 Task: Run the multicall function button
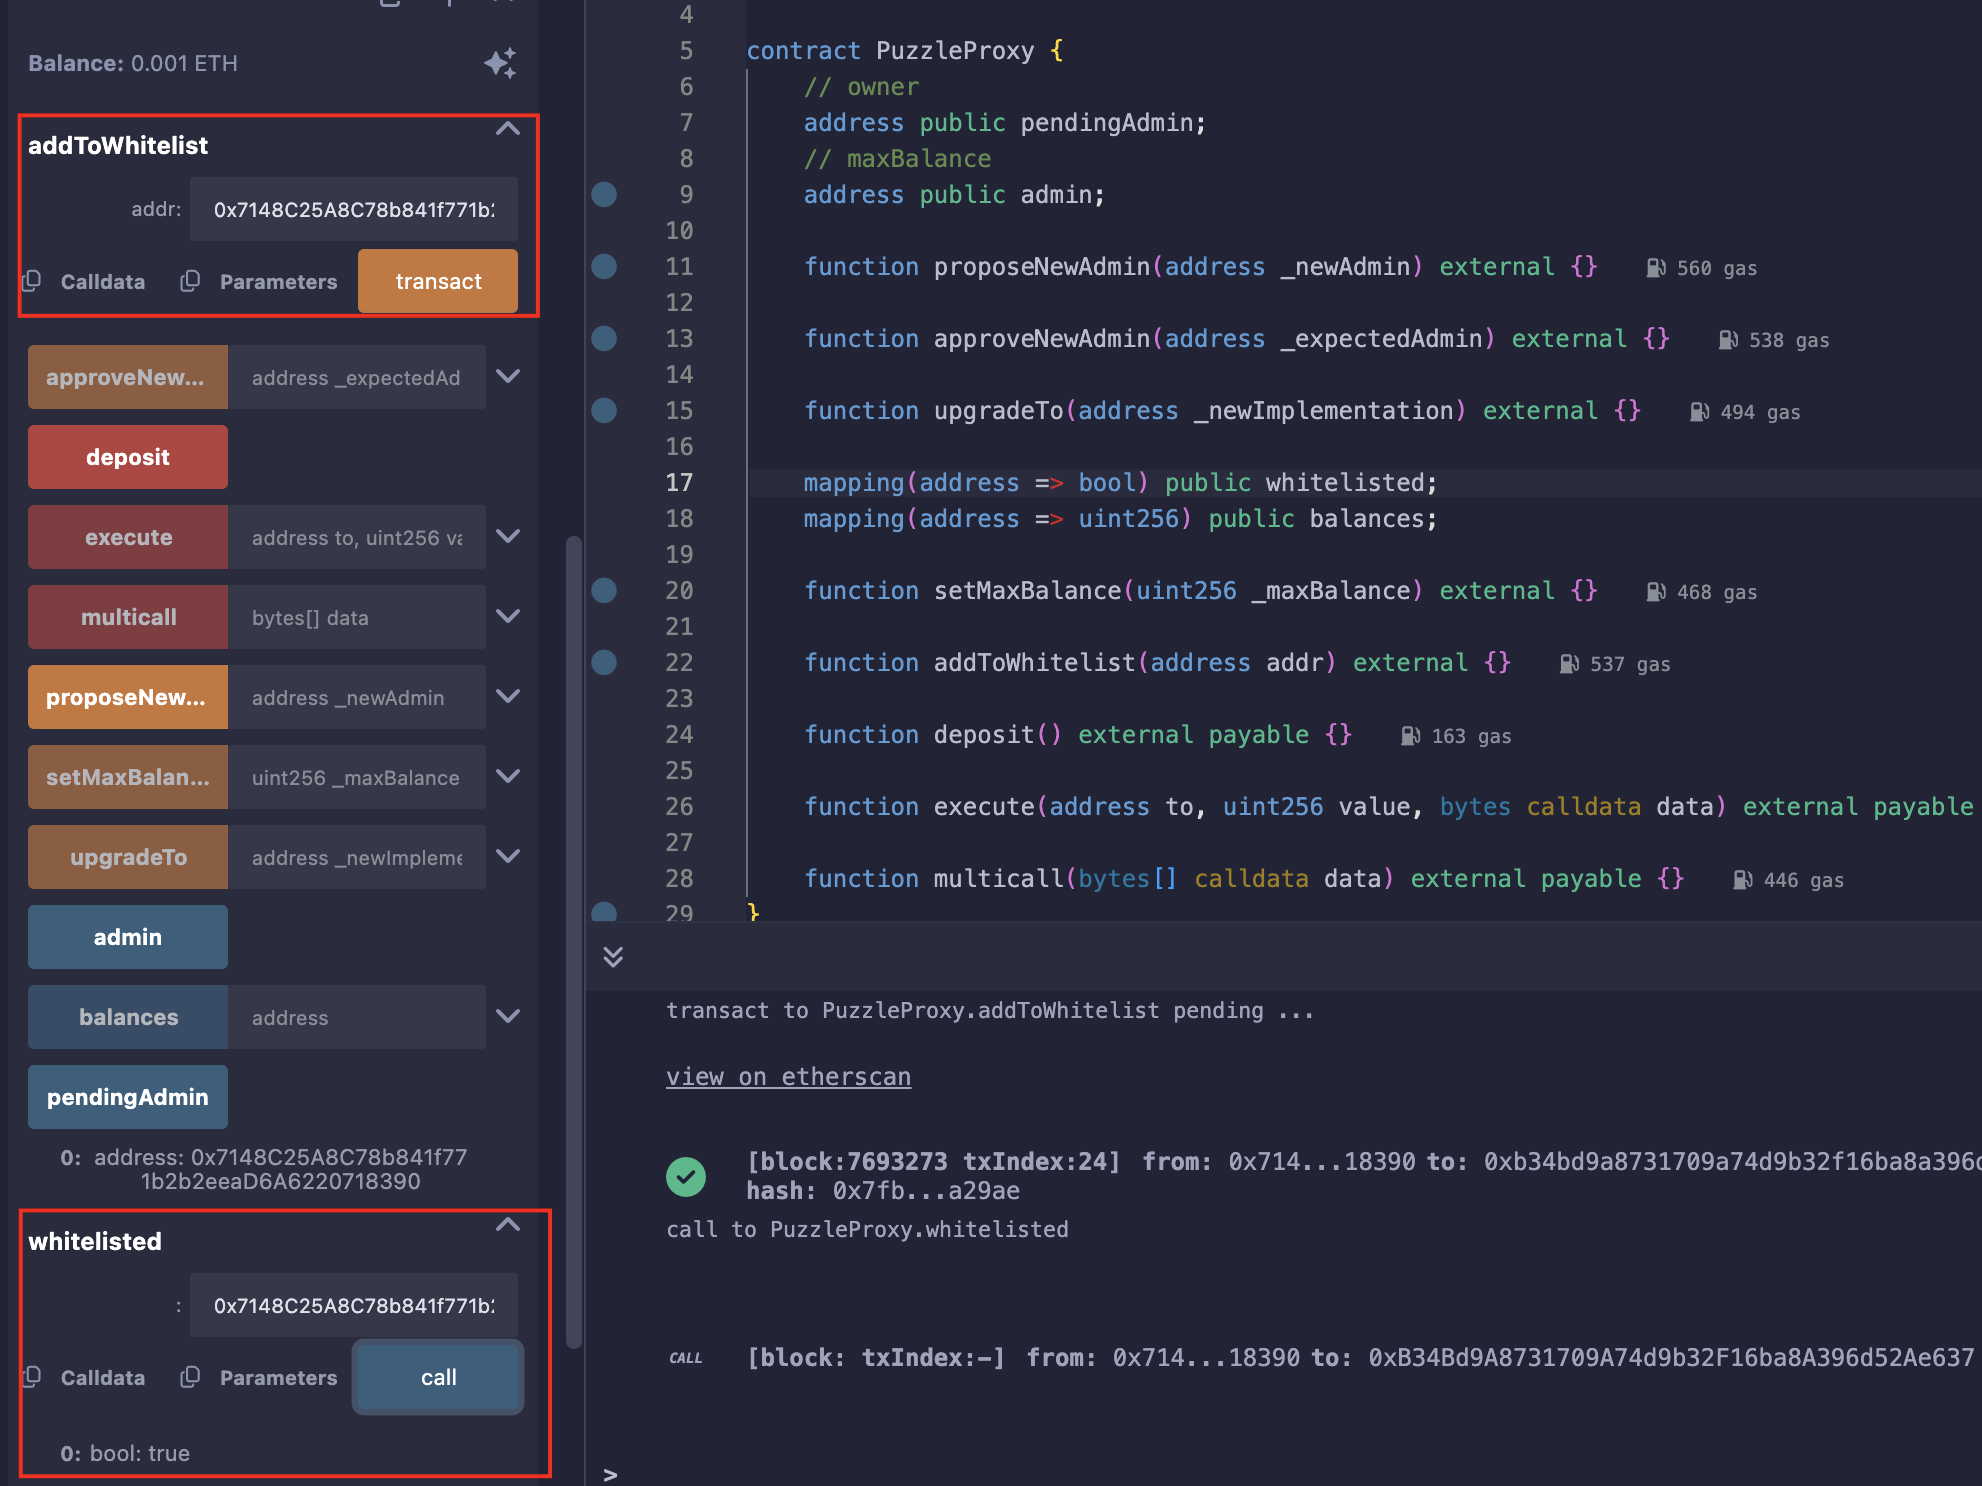(128, 617)
